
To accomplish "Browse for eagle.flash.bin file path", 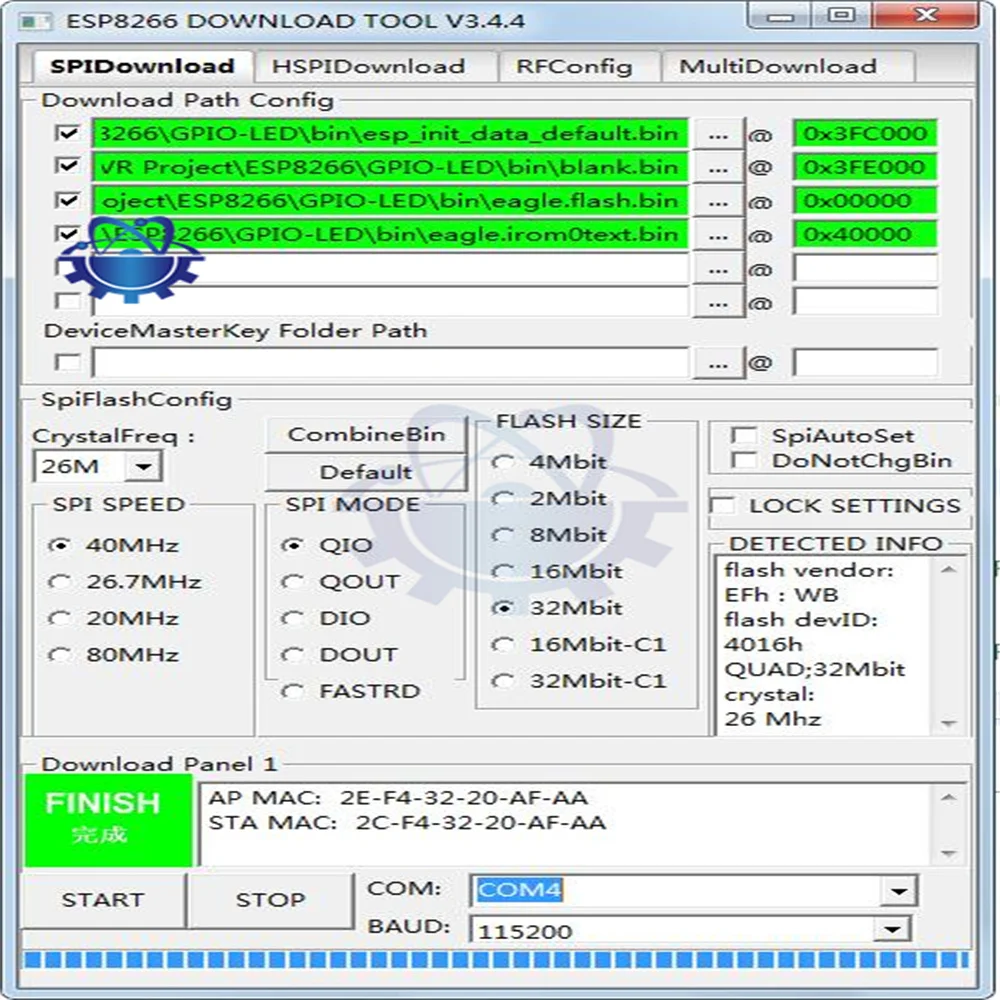I will (718, 201).
